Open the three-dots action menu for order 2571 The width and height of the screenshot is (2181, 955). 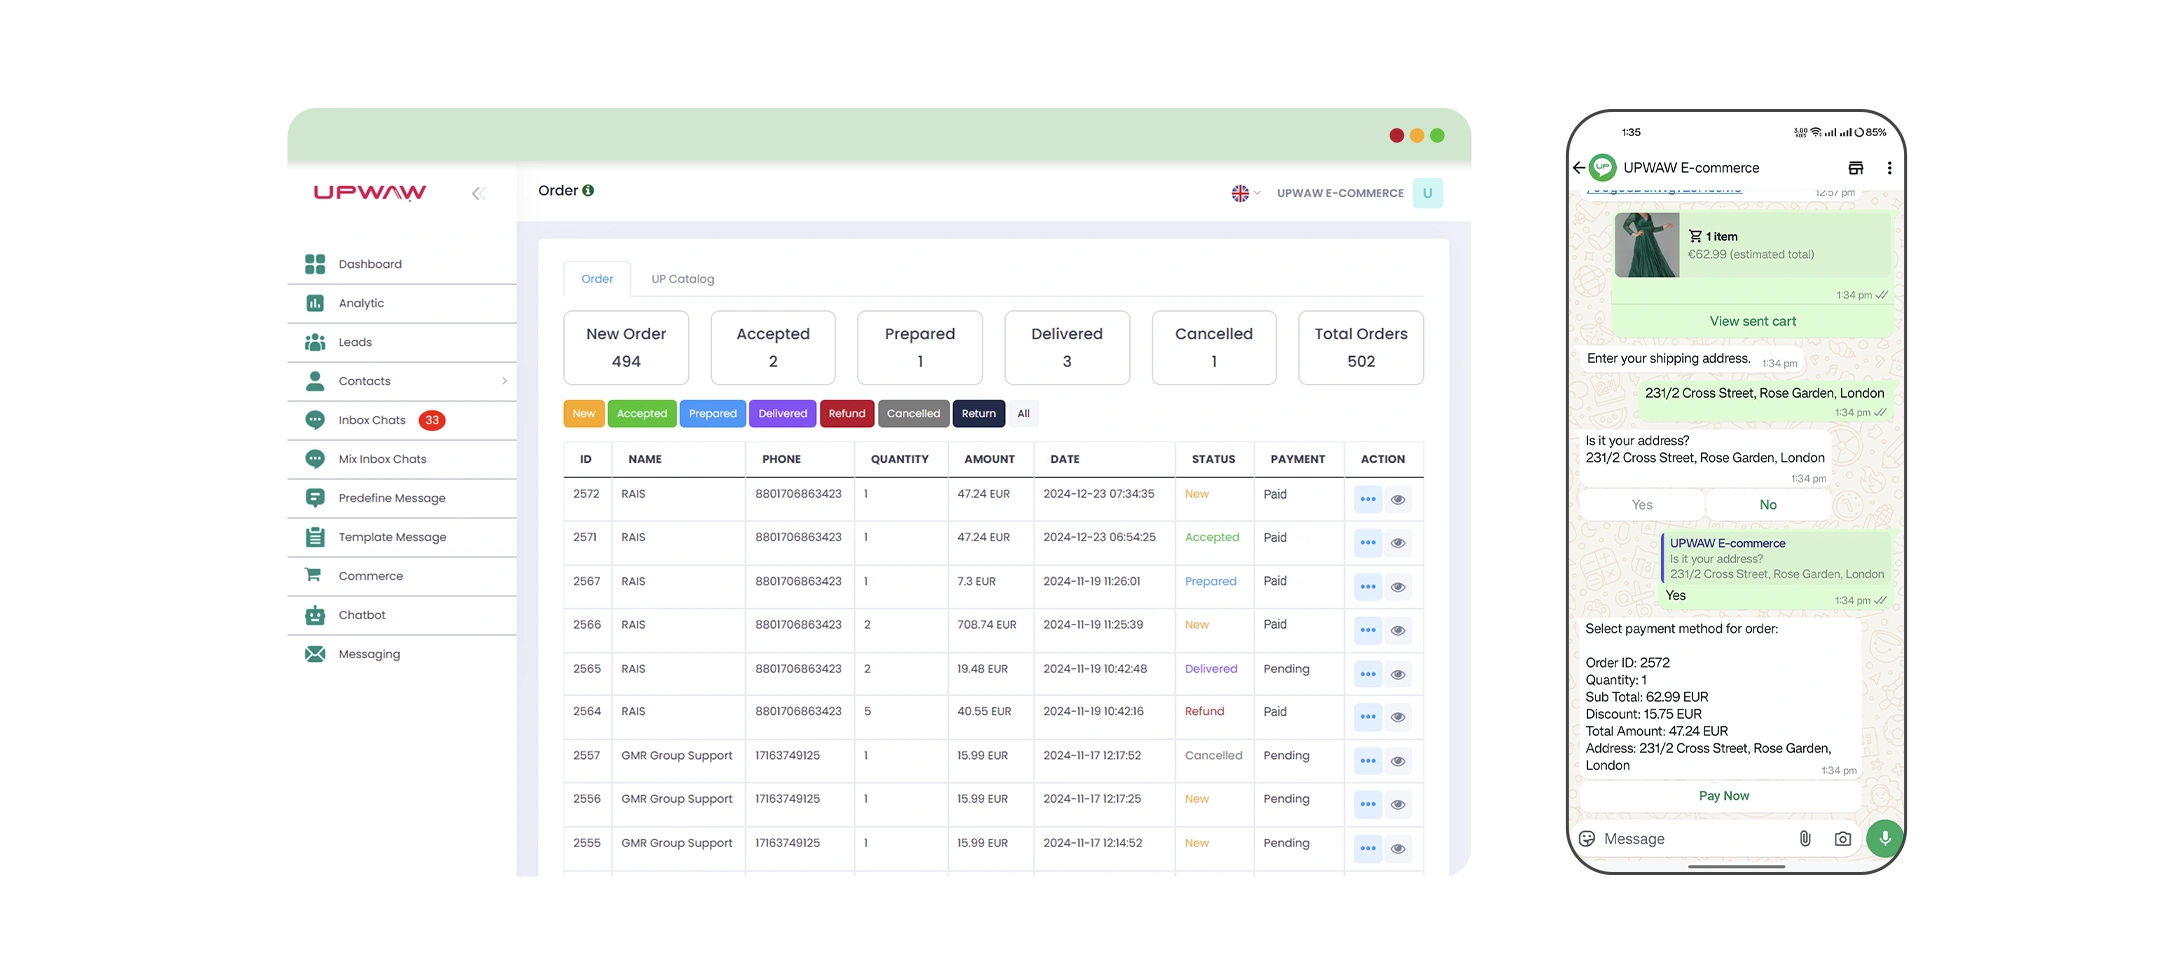tap(1367, 543)
